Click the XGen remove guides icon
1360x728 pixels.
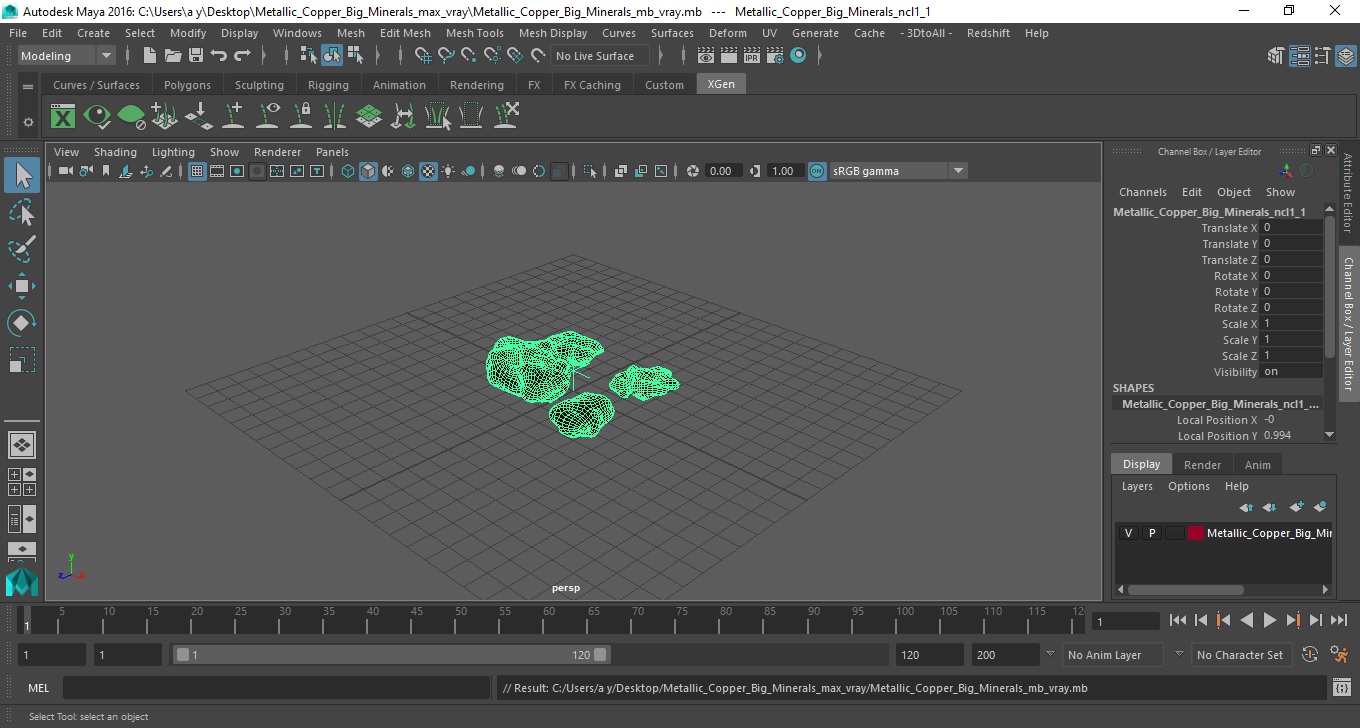(506, 117)
